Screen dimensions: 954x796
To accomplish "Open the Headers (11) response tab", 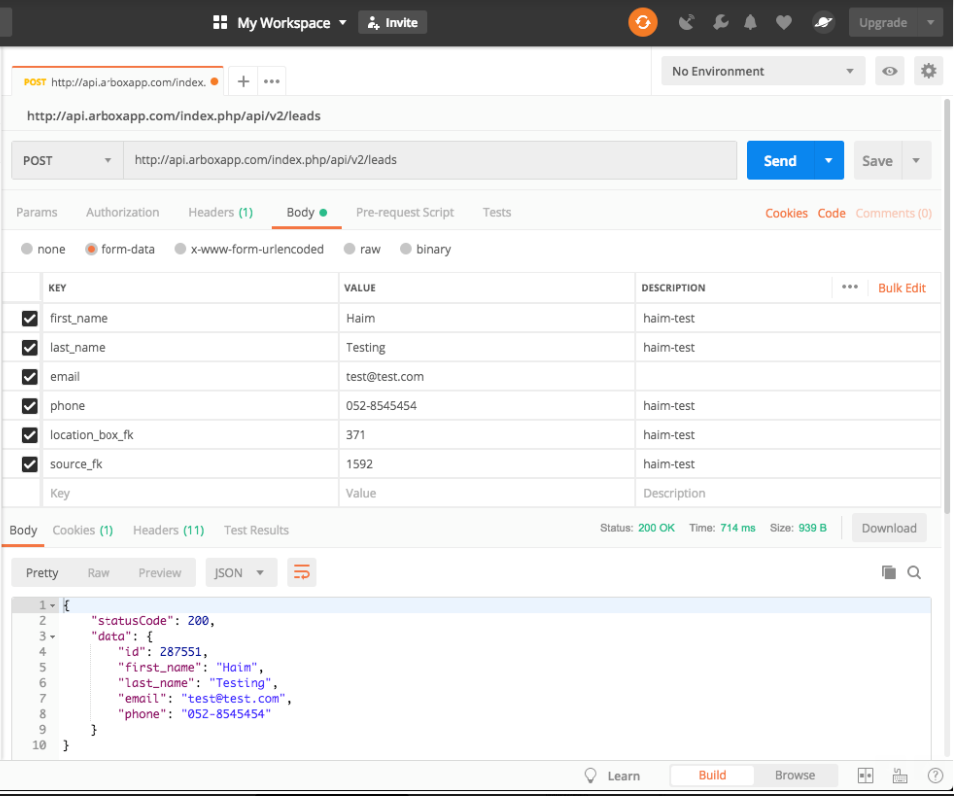I will (x=168, y=530).
